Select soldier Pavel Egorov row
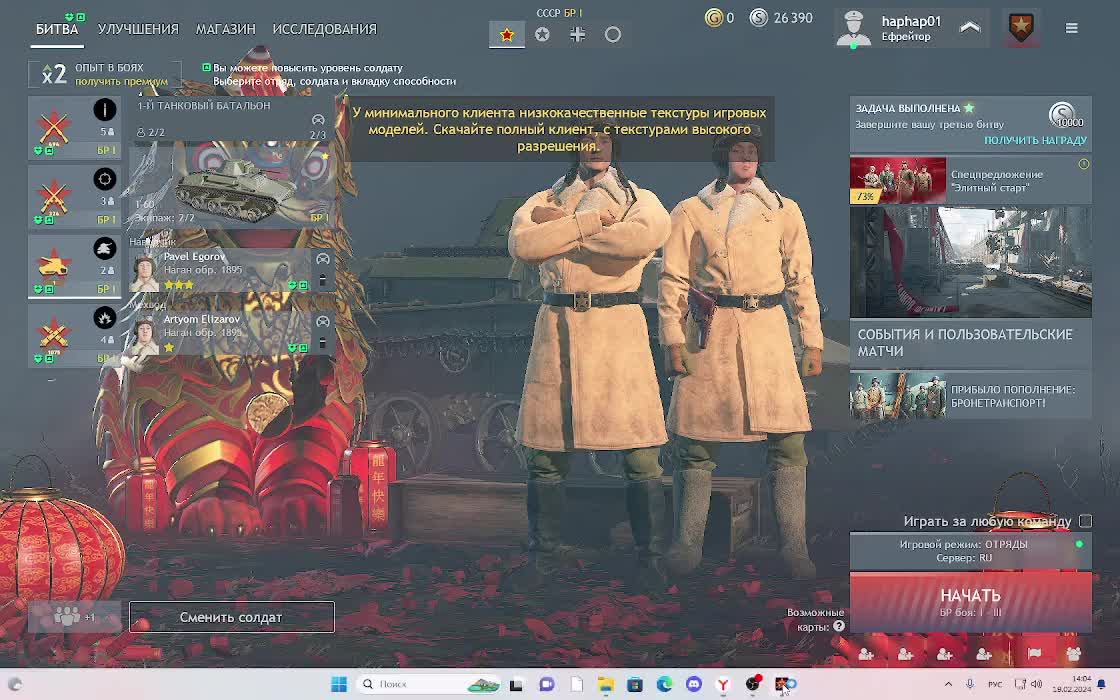 click(x=231, y=271)
